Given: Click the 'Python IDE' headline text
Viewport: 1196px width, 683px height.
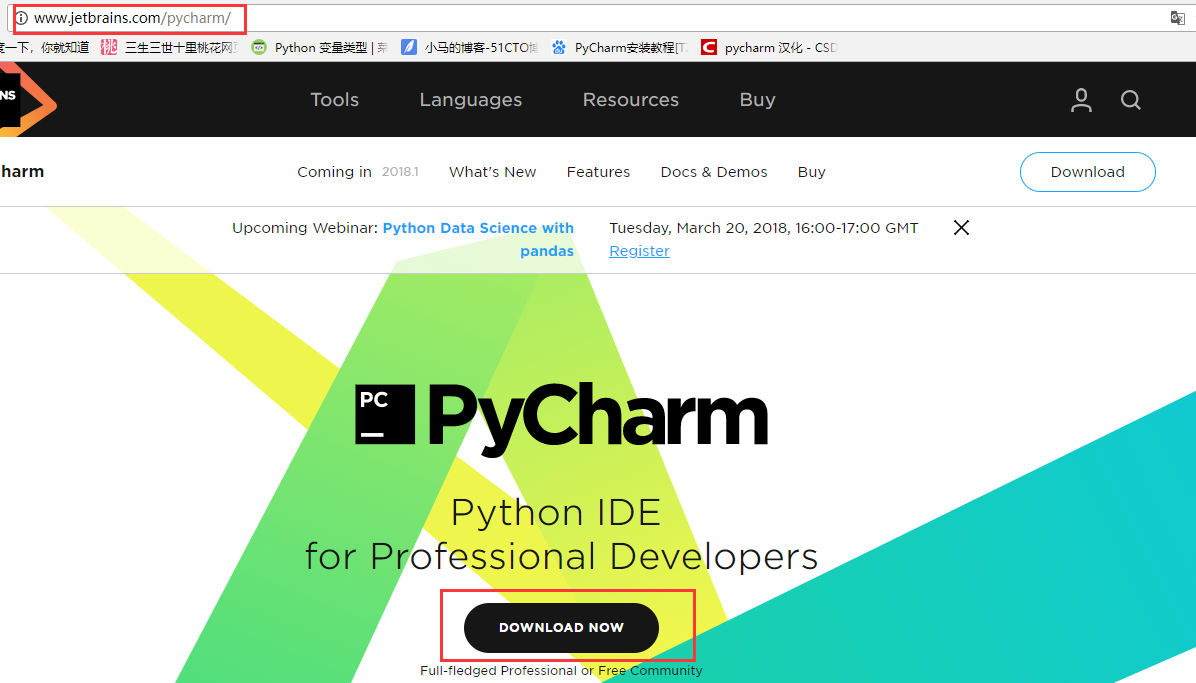Looking at the screenshot, I should point(556,512).
